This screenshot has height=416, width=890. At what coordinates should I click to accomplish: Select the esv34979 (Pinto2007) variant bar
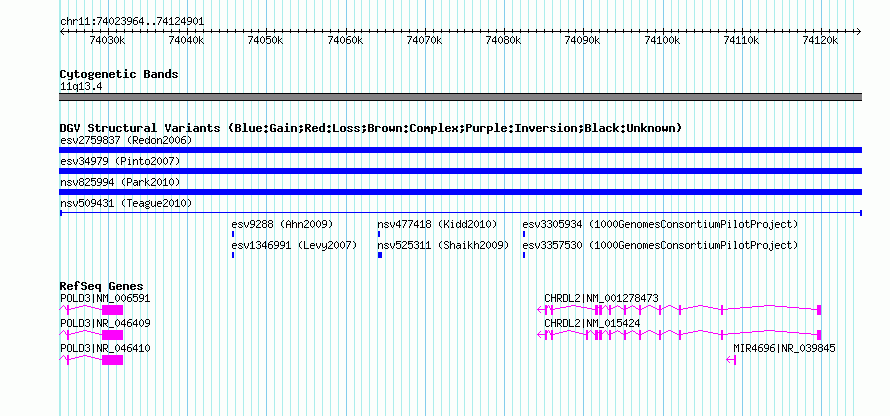pos(460,171)
